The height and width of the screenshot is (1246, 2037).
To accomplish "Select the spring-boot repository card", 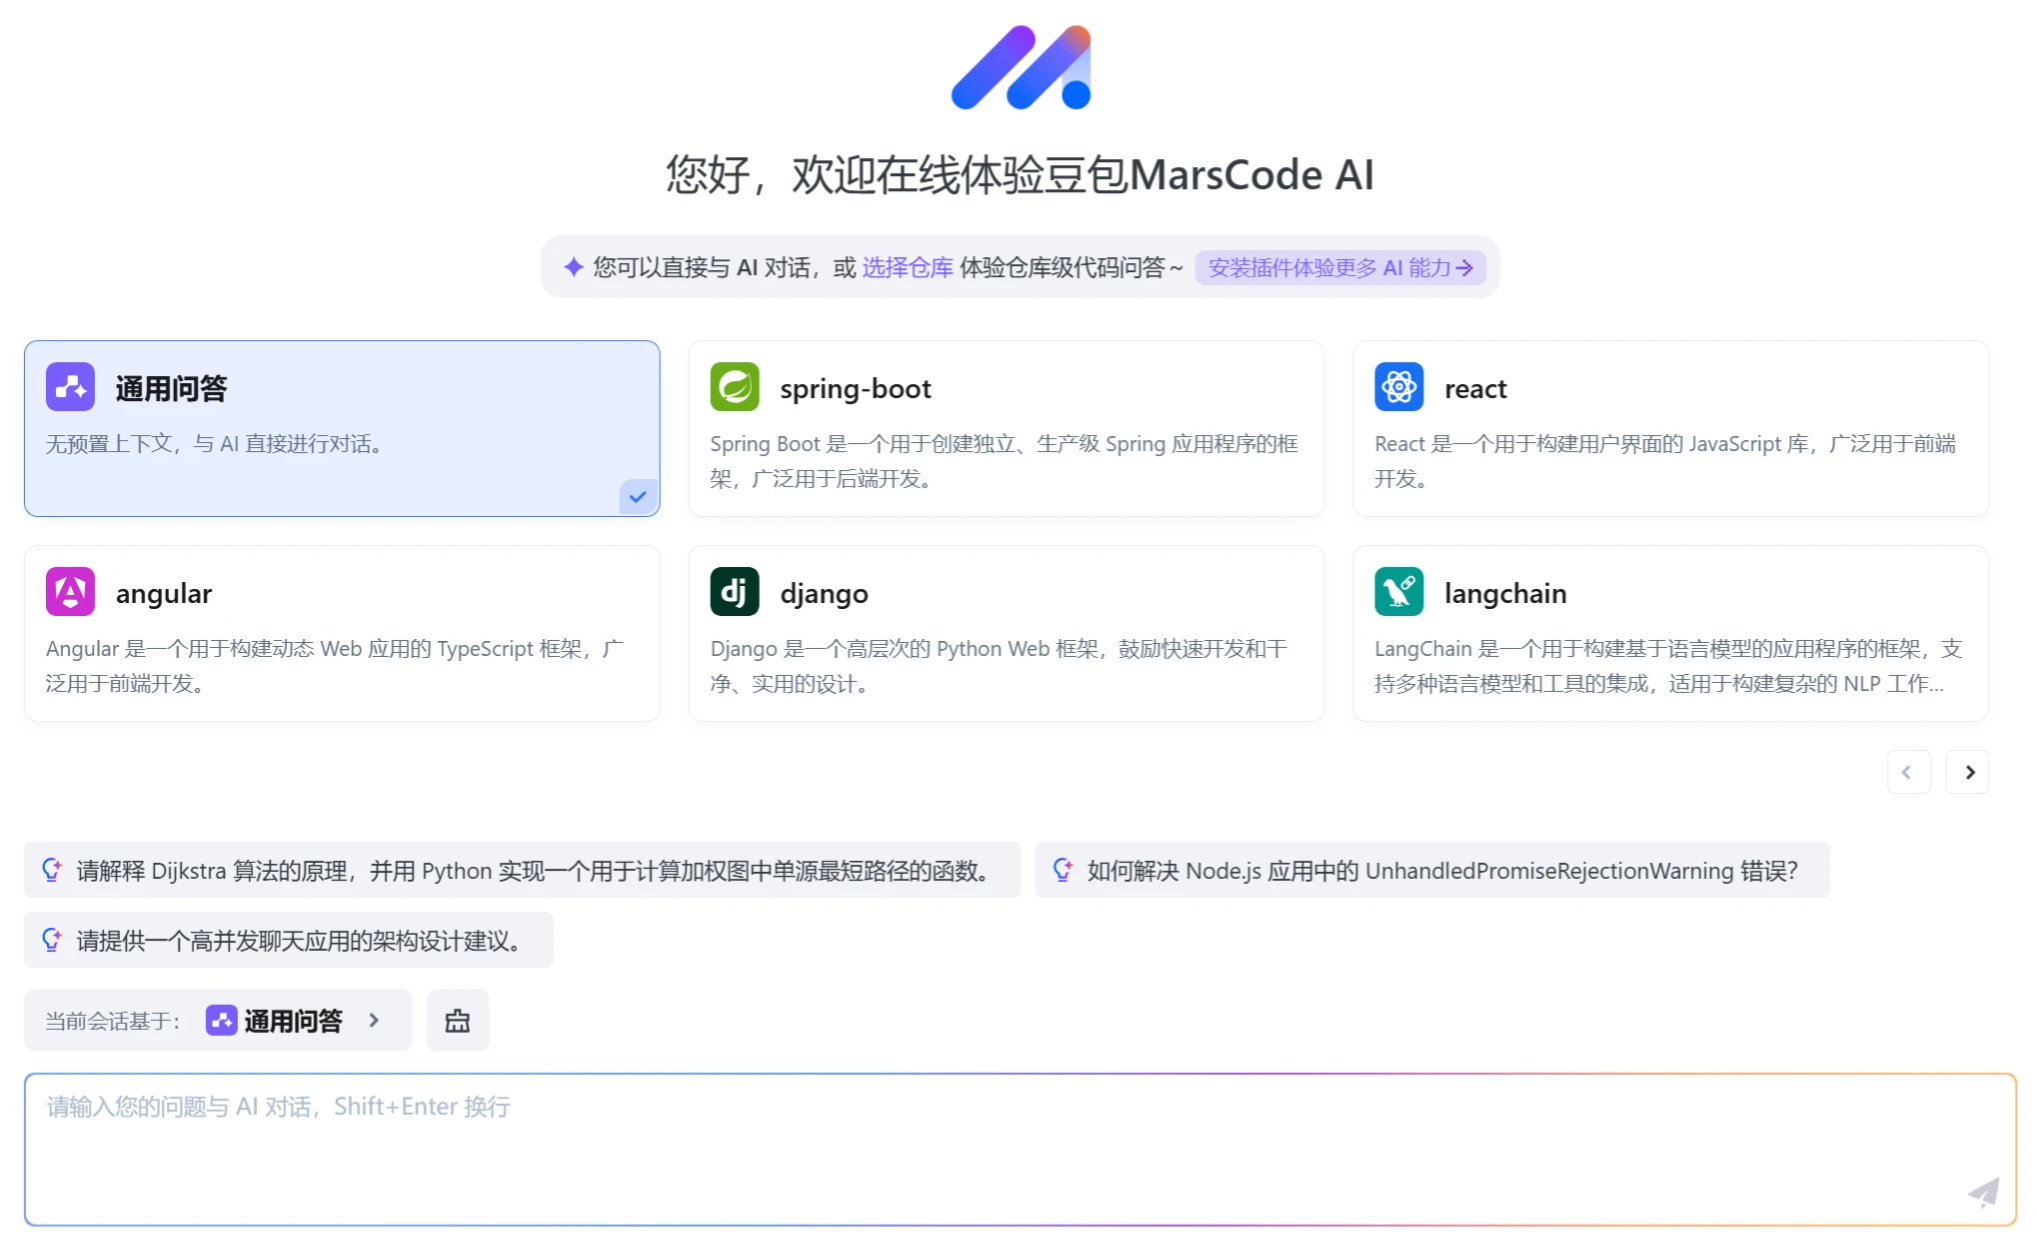I will (x=1006, y=429).
